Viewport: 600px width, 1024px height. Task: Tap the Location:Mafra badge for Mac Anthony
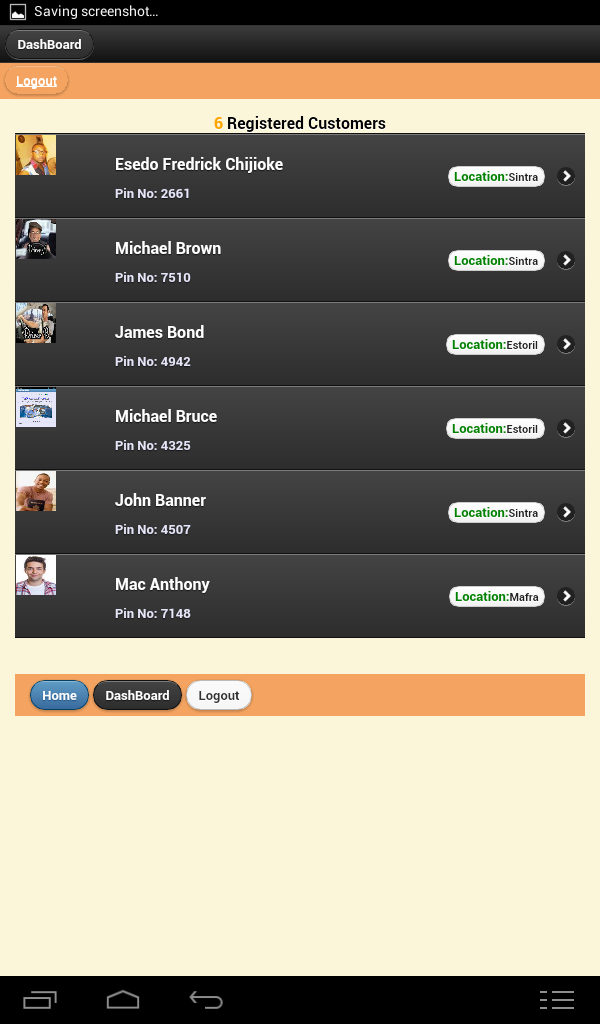(x=497, y=596)
